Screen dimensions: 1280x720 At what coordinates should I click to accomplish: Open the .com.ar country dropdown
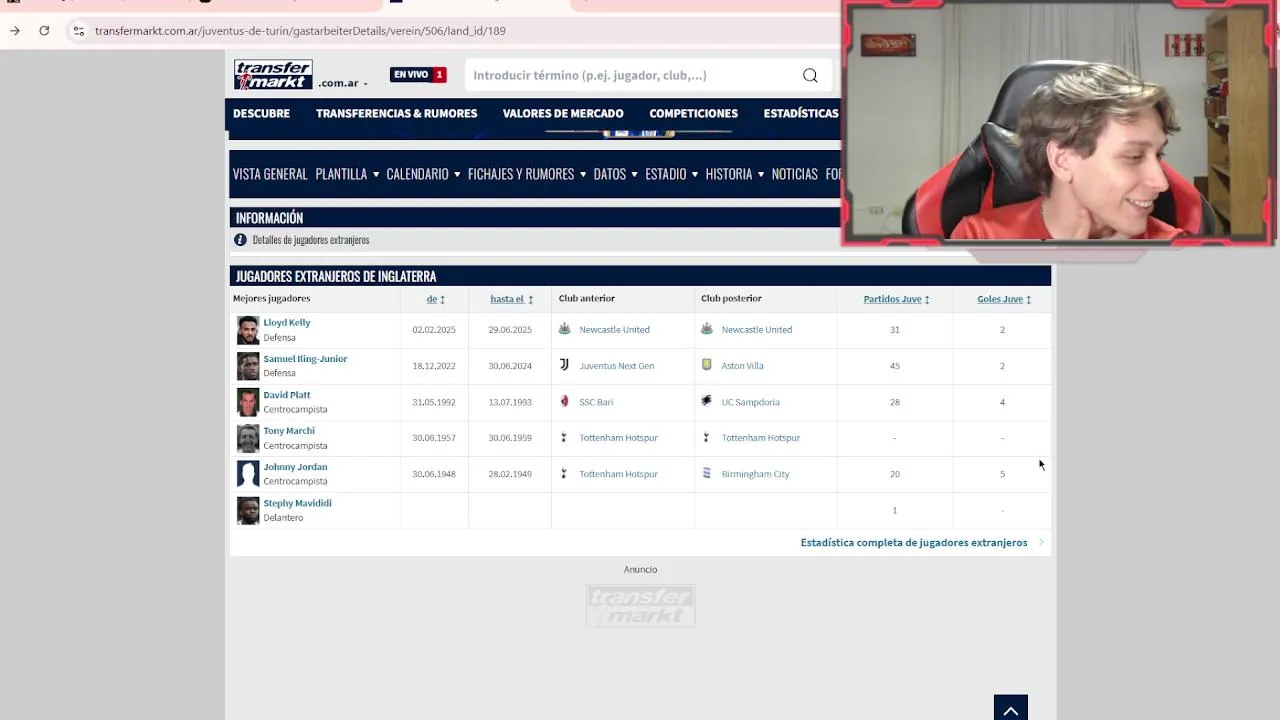click(x=343, y=83)
